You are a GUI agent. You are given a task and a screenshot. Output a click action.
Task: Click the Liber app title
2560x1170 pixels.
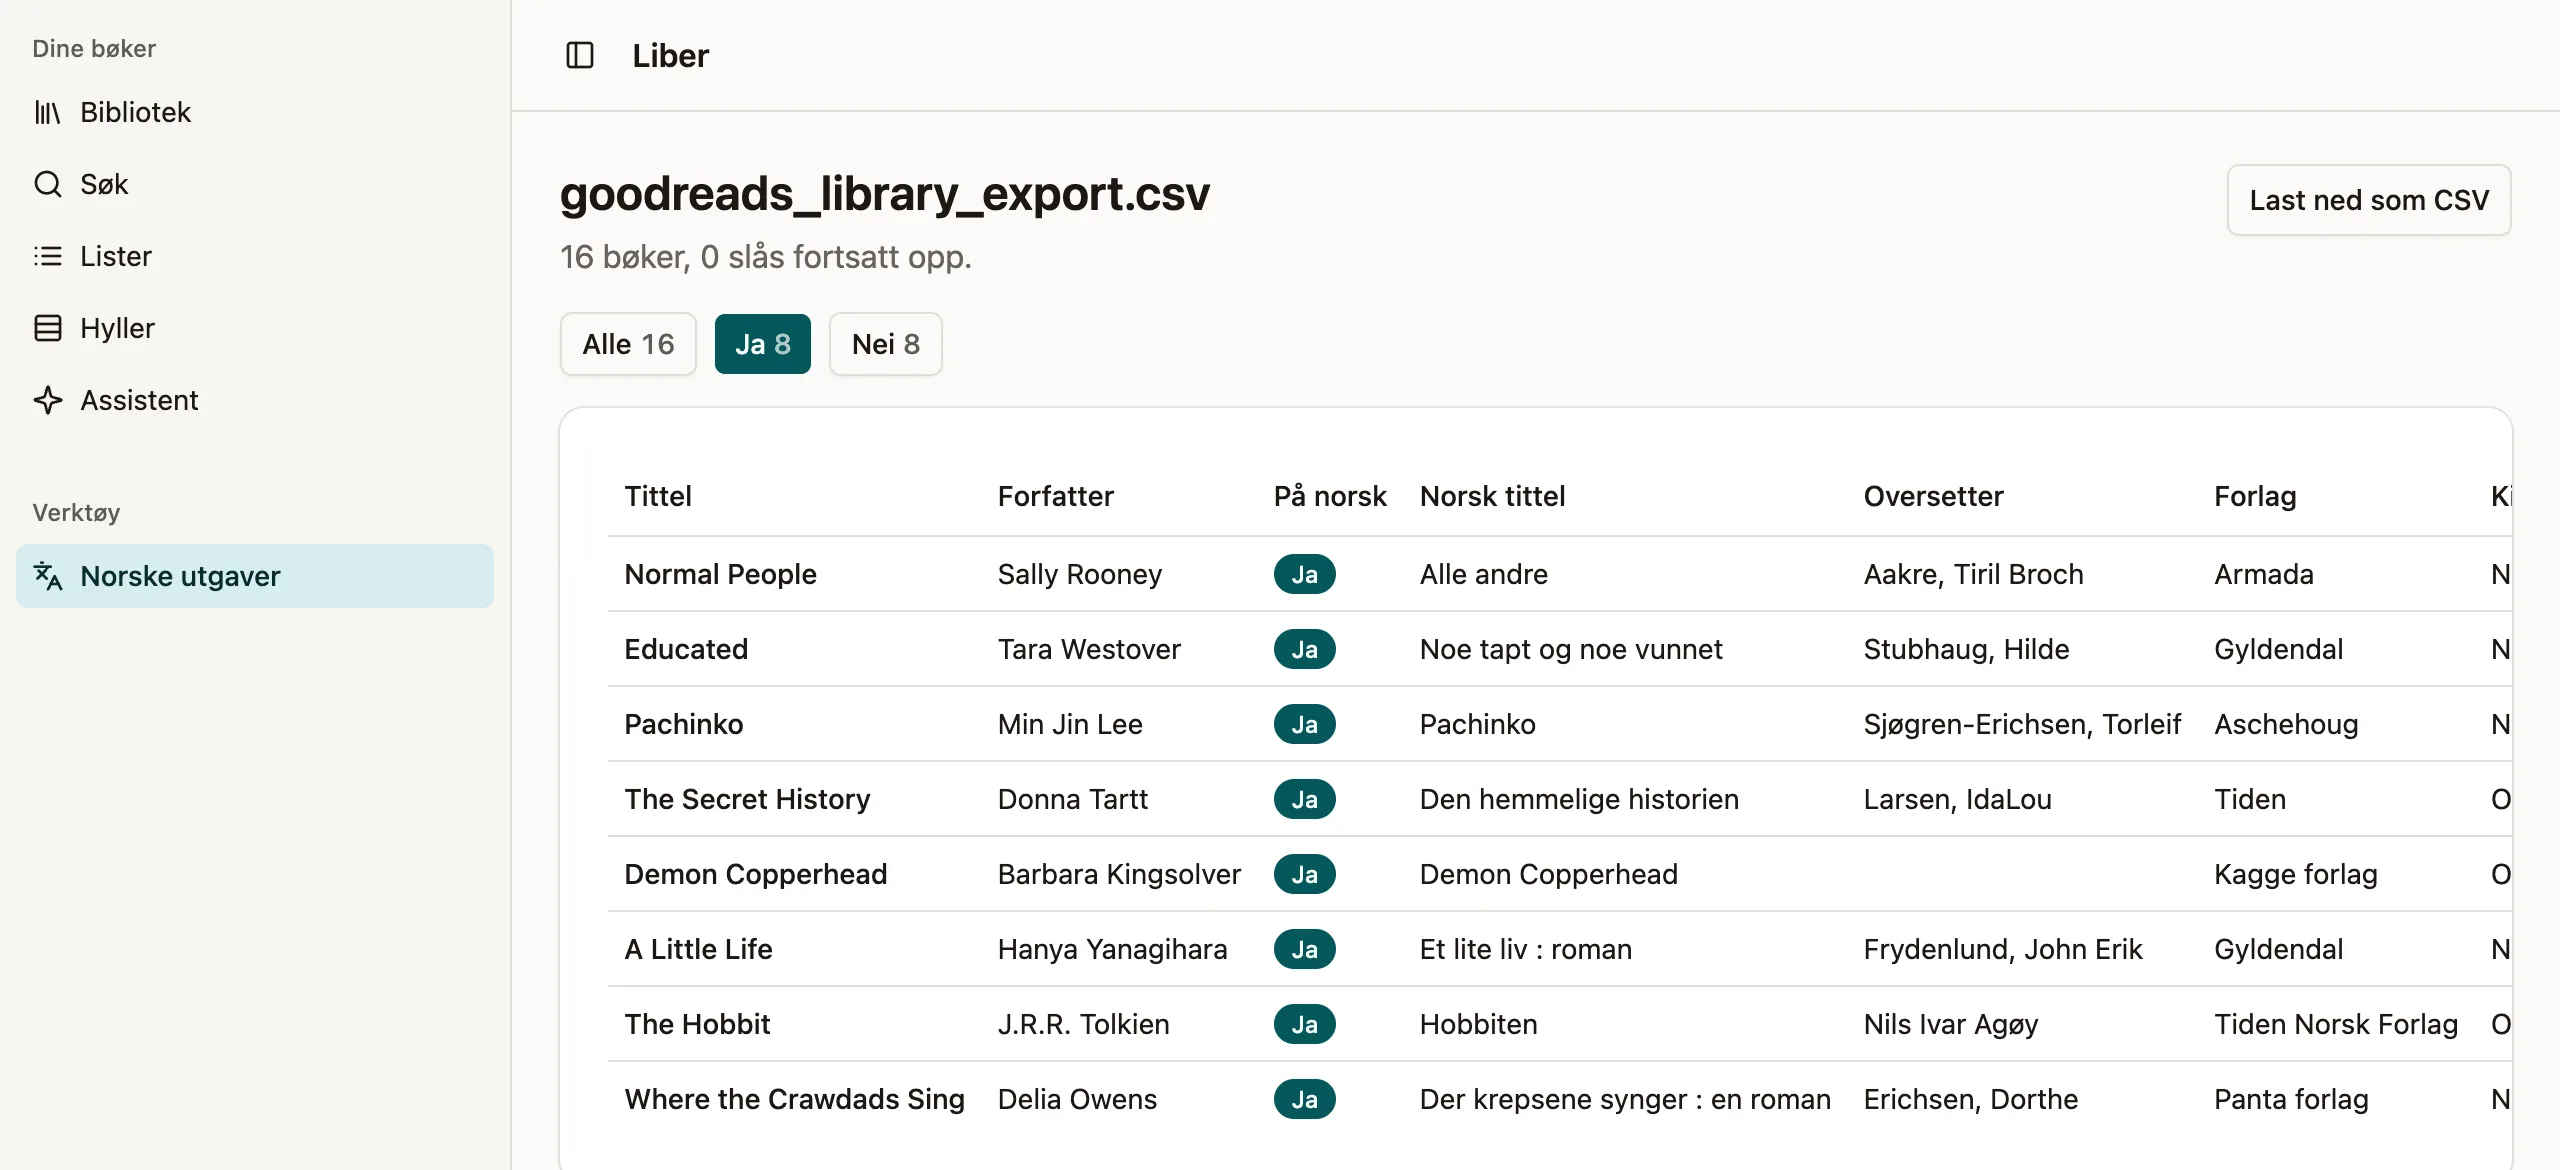click(671, 55)
